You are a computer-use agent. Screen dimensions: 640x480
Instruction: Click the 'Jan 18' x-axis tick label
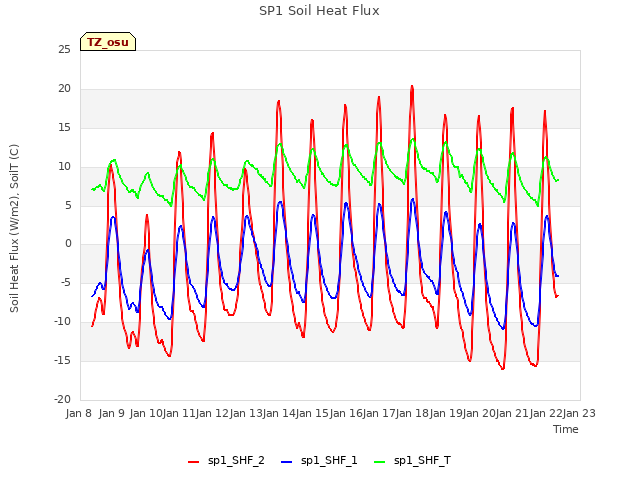tap(412, 413)
